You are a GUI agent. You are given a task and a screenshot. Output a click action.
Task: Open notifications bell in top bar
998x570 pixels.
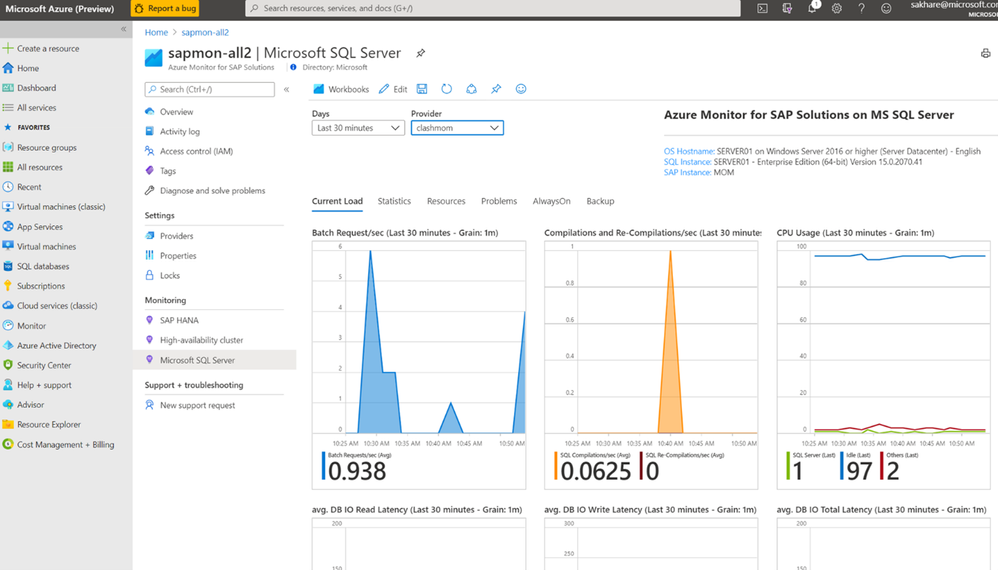tap(813, 8)
